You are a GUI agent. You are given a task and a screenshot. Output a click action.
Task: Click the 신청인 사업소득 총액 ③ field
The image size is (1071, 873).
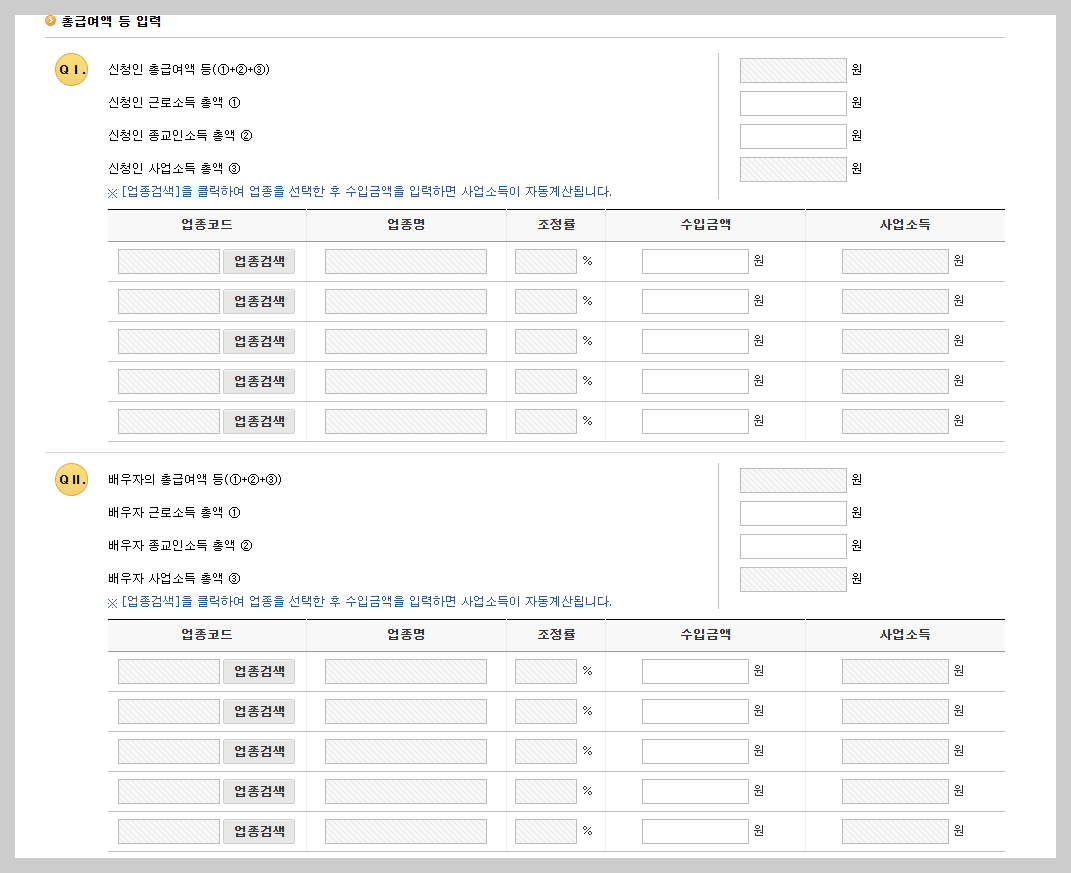(x=793, y=169)
